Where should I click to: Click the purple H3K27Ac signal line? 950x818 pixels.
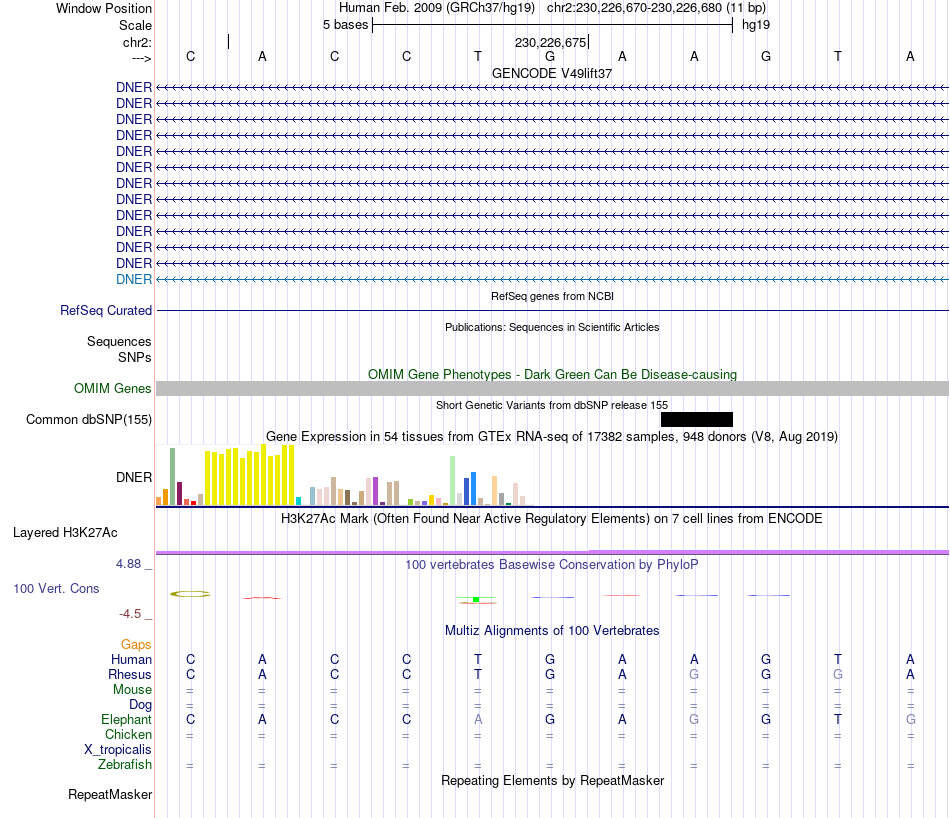click(x=552, y=552)
